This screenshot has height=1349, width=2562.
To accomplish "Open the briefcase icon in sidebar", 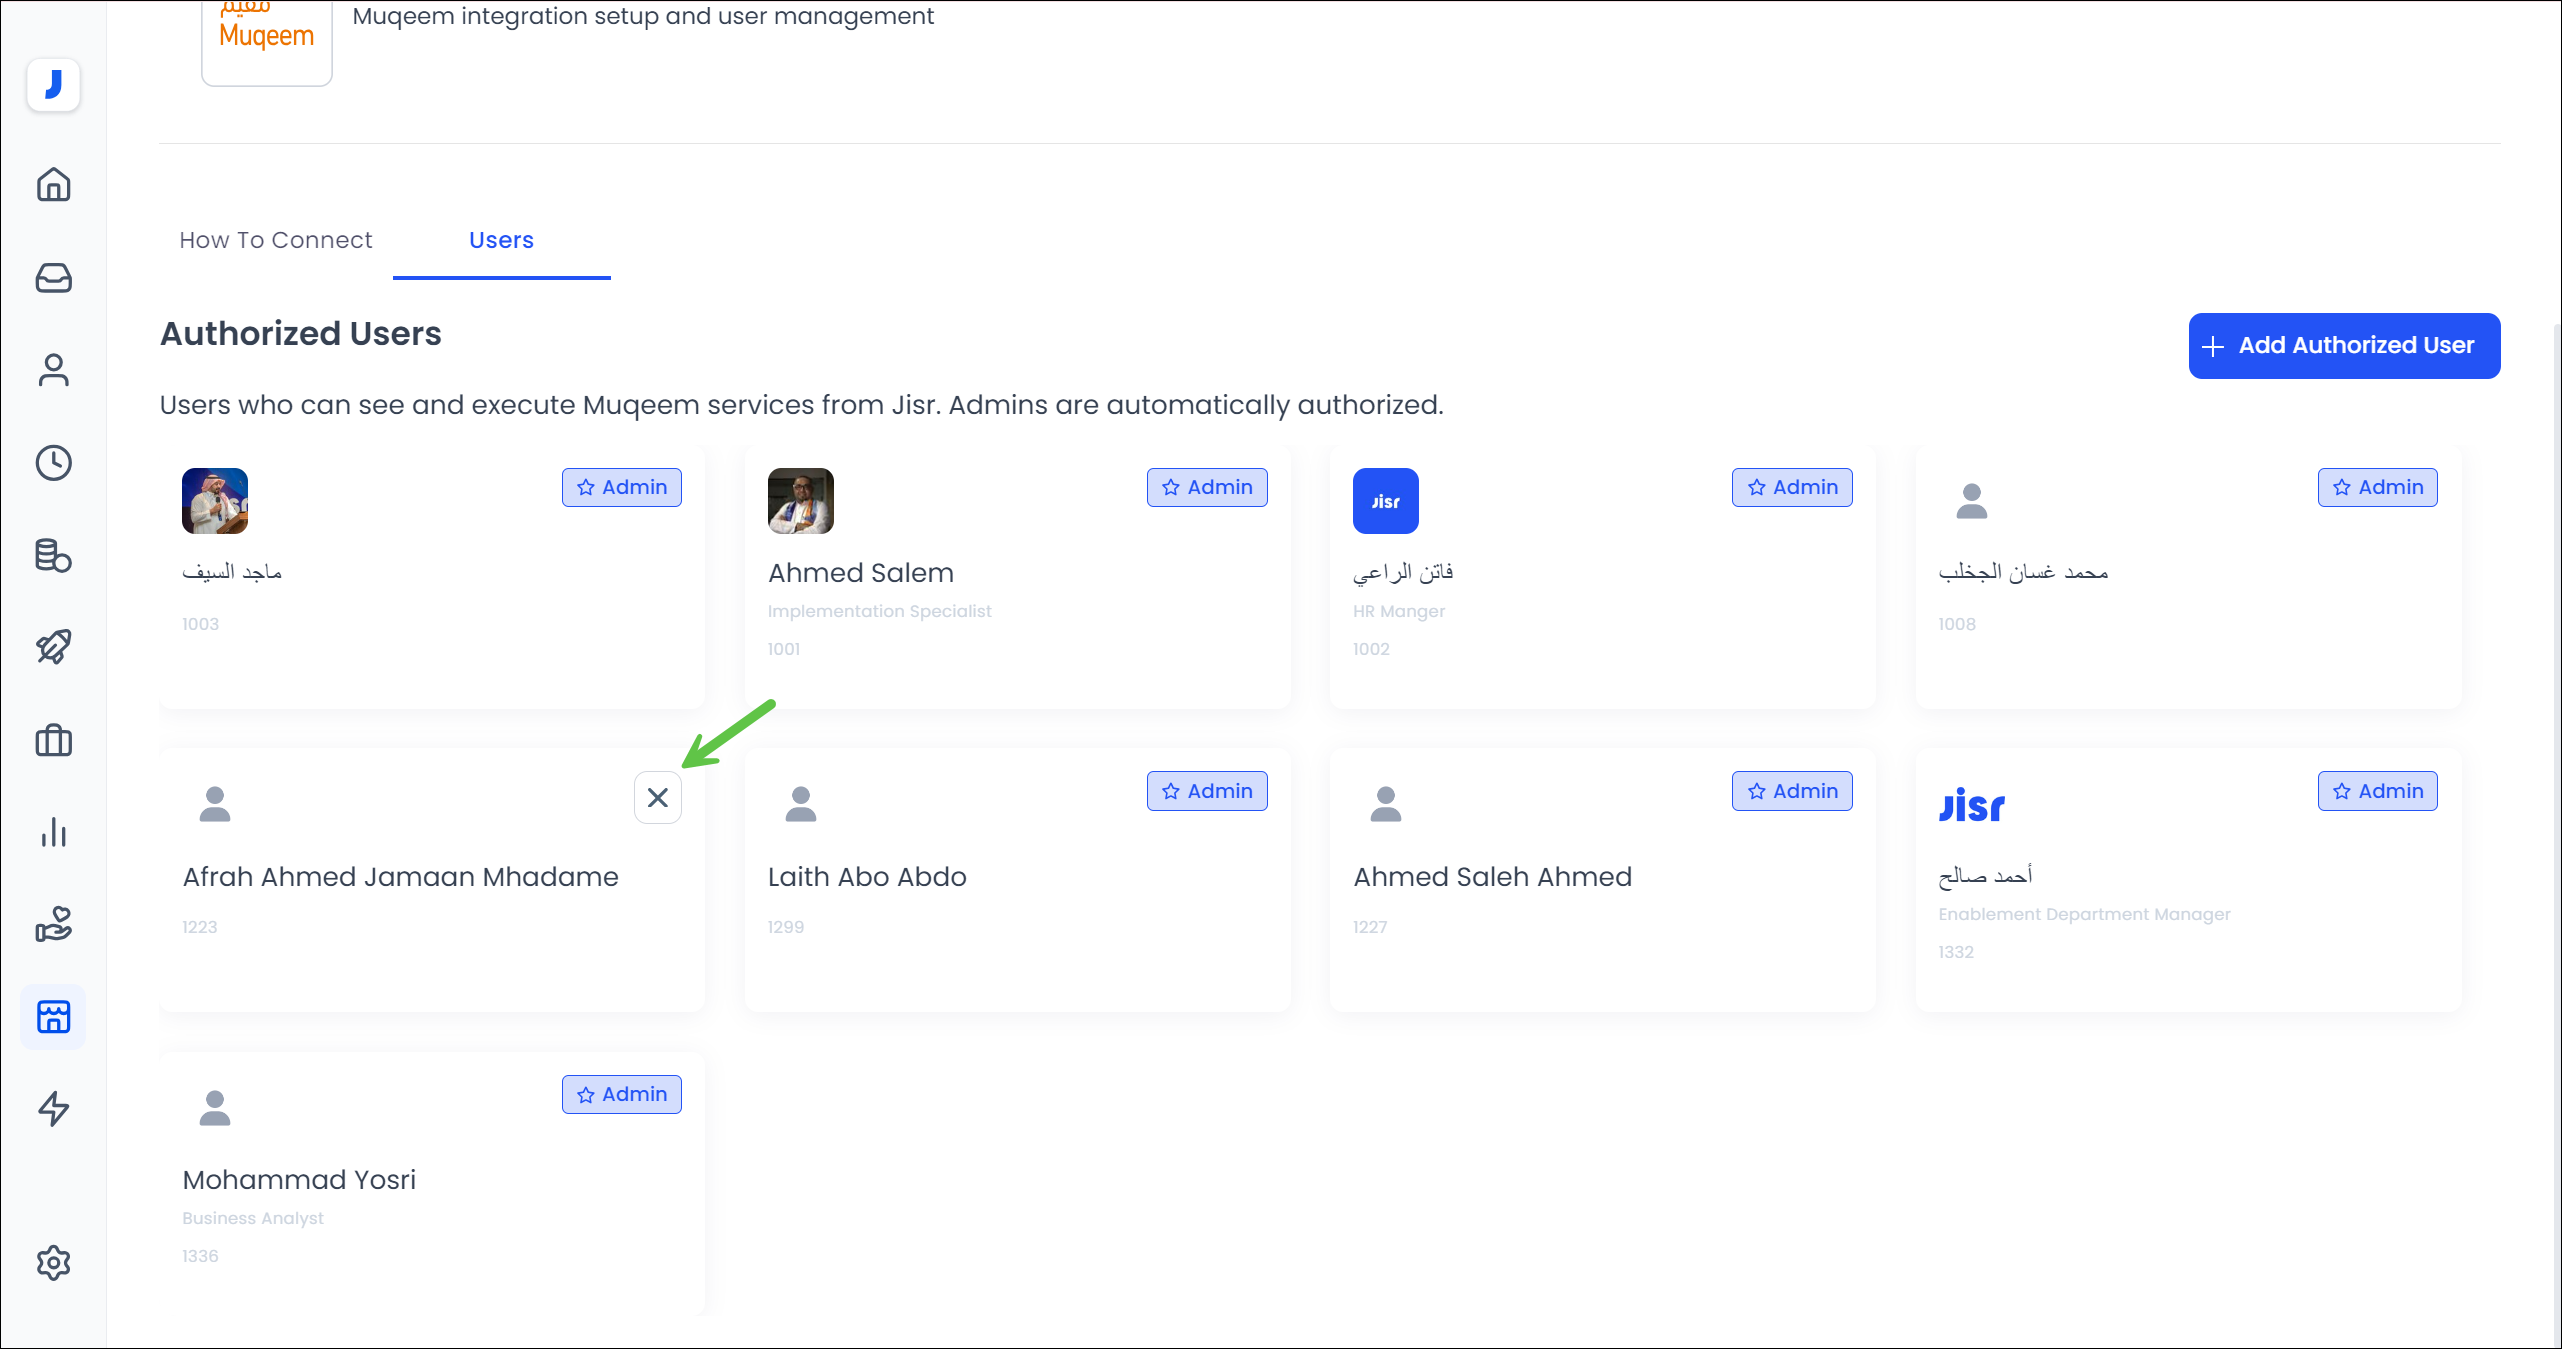I will [53, 740].
